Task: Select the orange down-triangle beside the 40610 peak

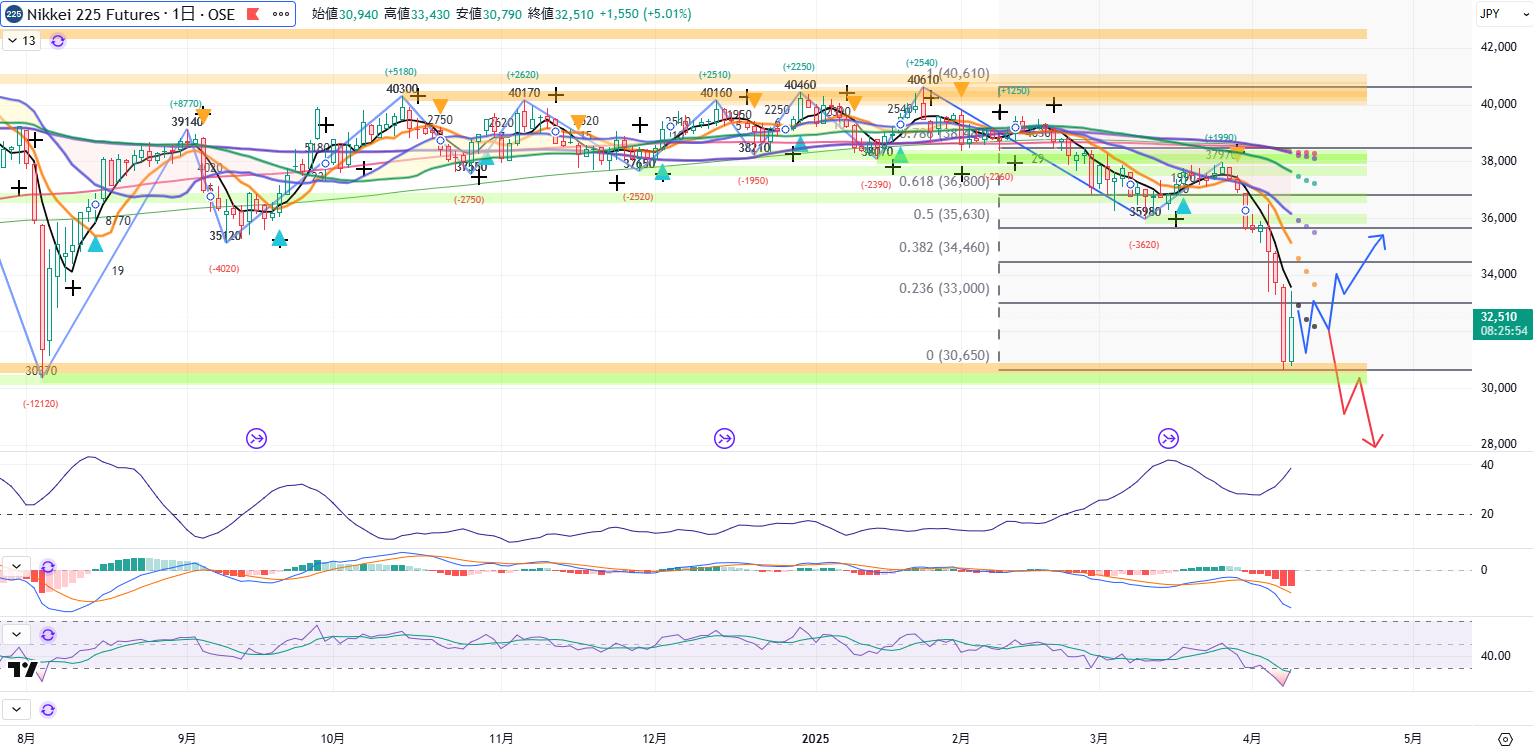Action: [x=961, y=90]
